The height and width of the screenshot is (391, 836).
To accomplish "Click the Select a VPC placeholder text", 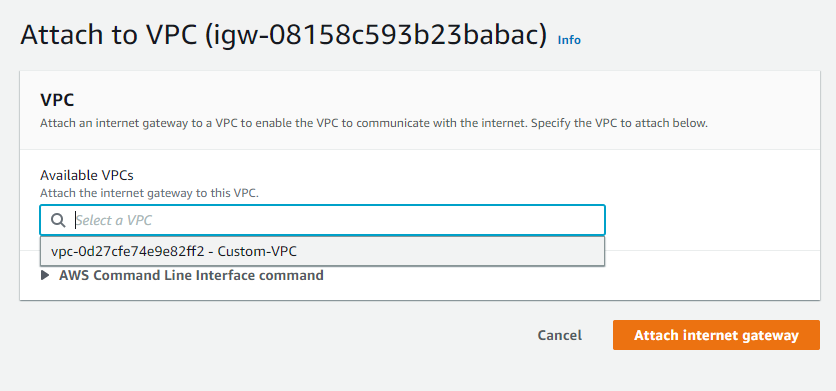I will (x=114, y=220).
